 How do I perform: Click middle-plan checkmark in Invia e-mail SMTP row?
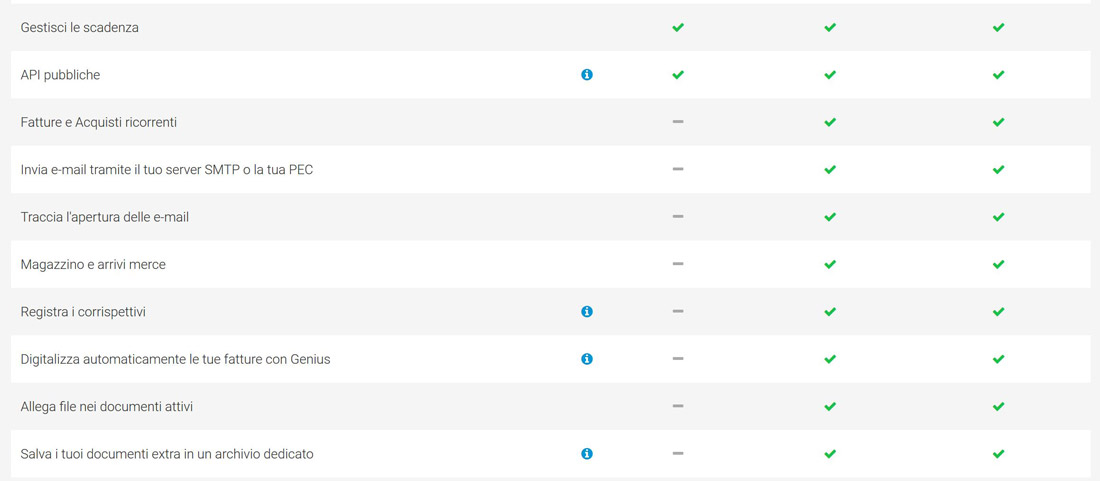pyautogui.click(x=830, y=169)
